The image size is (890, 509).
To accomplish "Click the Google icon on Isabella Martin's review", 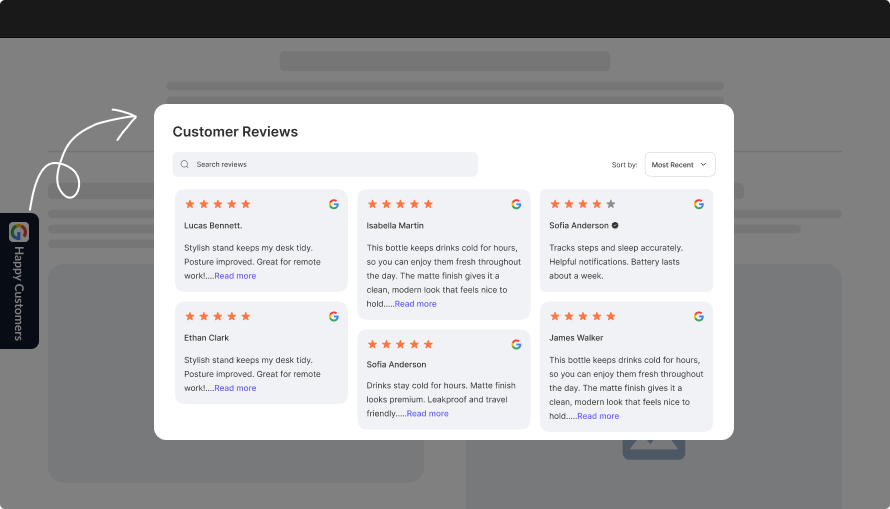I will (516, 204).
